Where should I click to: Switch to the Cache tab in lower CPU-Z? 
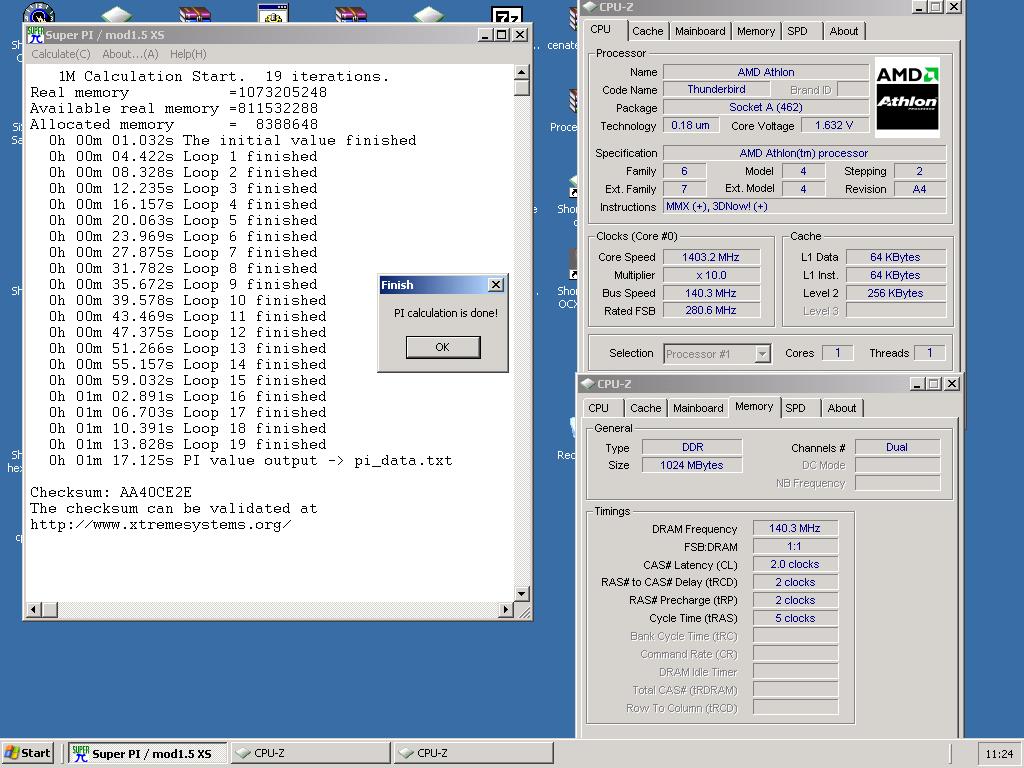coord(645,408)
